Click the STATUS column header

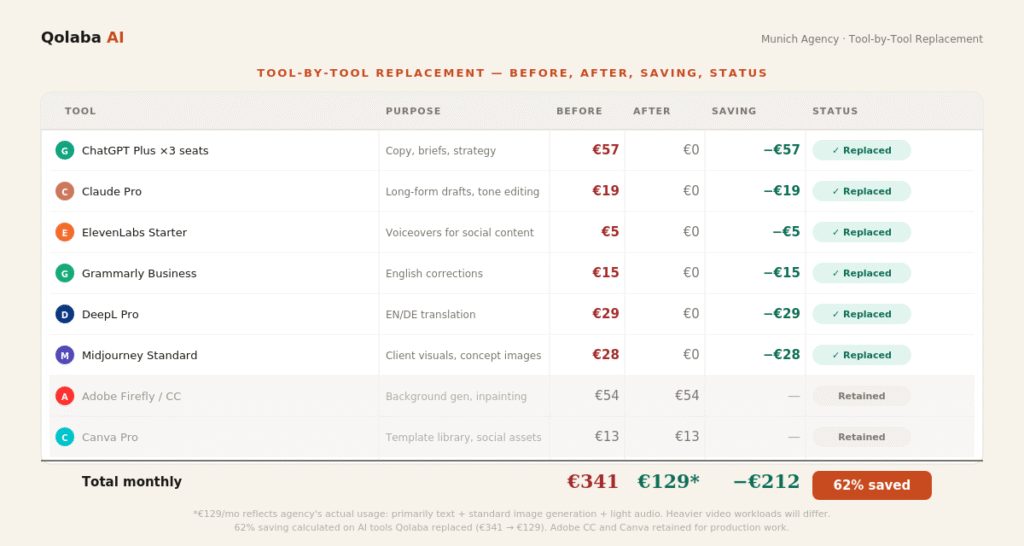pos(835,111)
